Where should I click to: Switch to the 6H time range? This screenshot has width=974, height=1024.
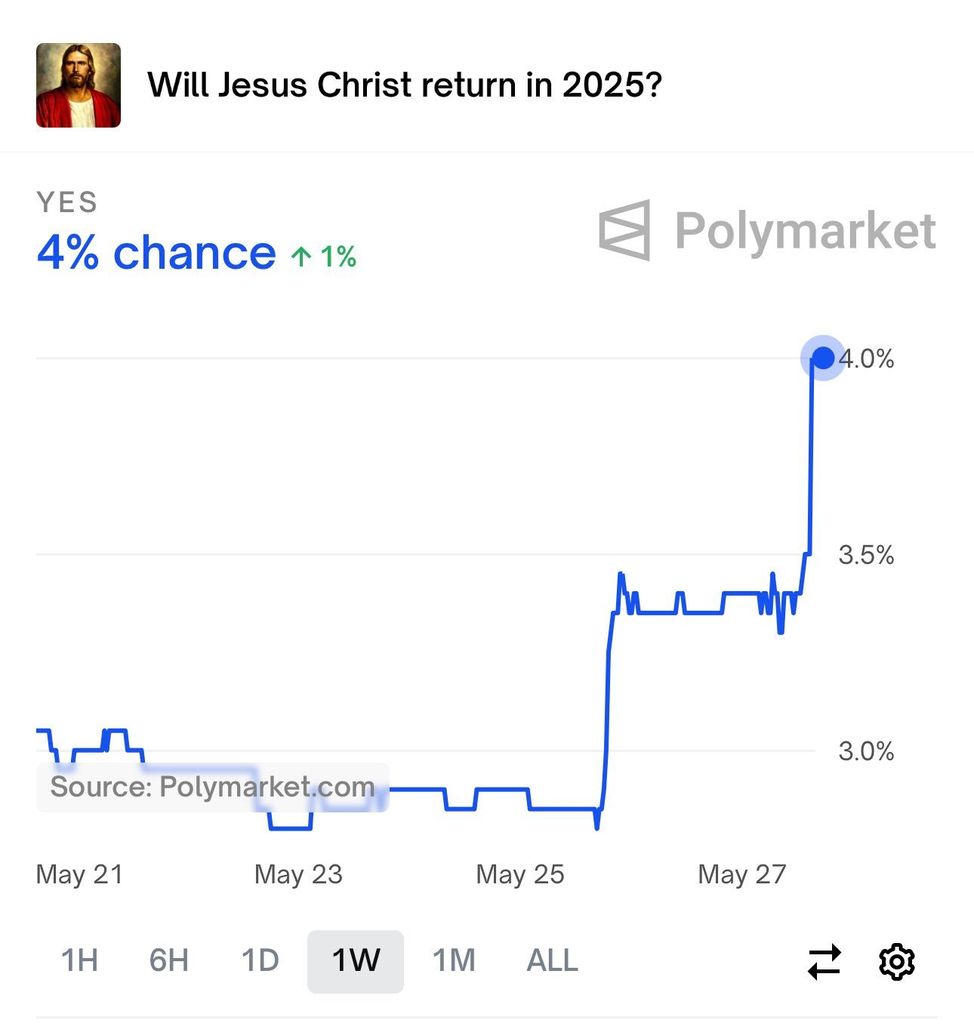(169, 961)
